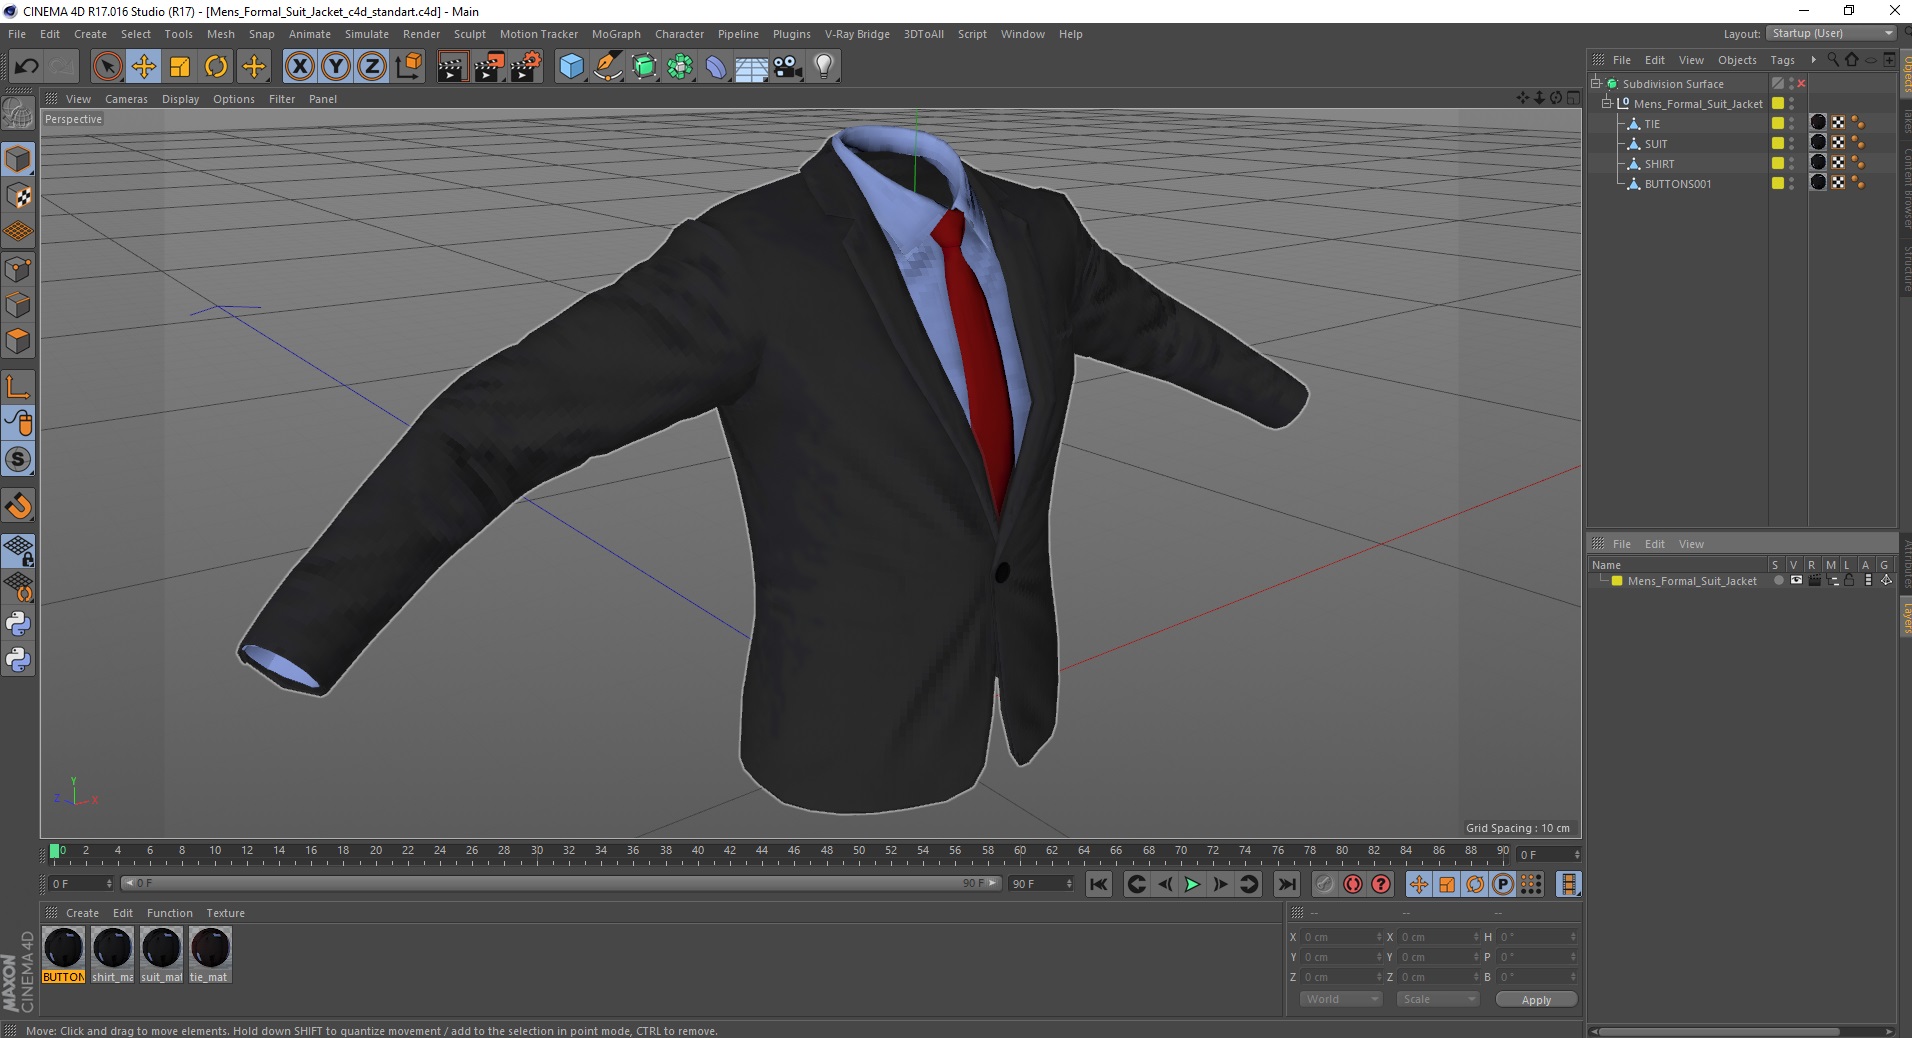Open deformer objects icon
Screen dimensions: 1912x1038
pos(716,67)
